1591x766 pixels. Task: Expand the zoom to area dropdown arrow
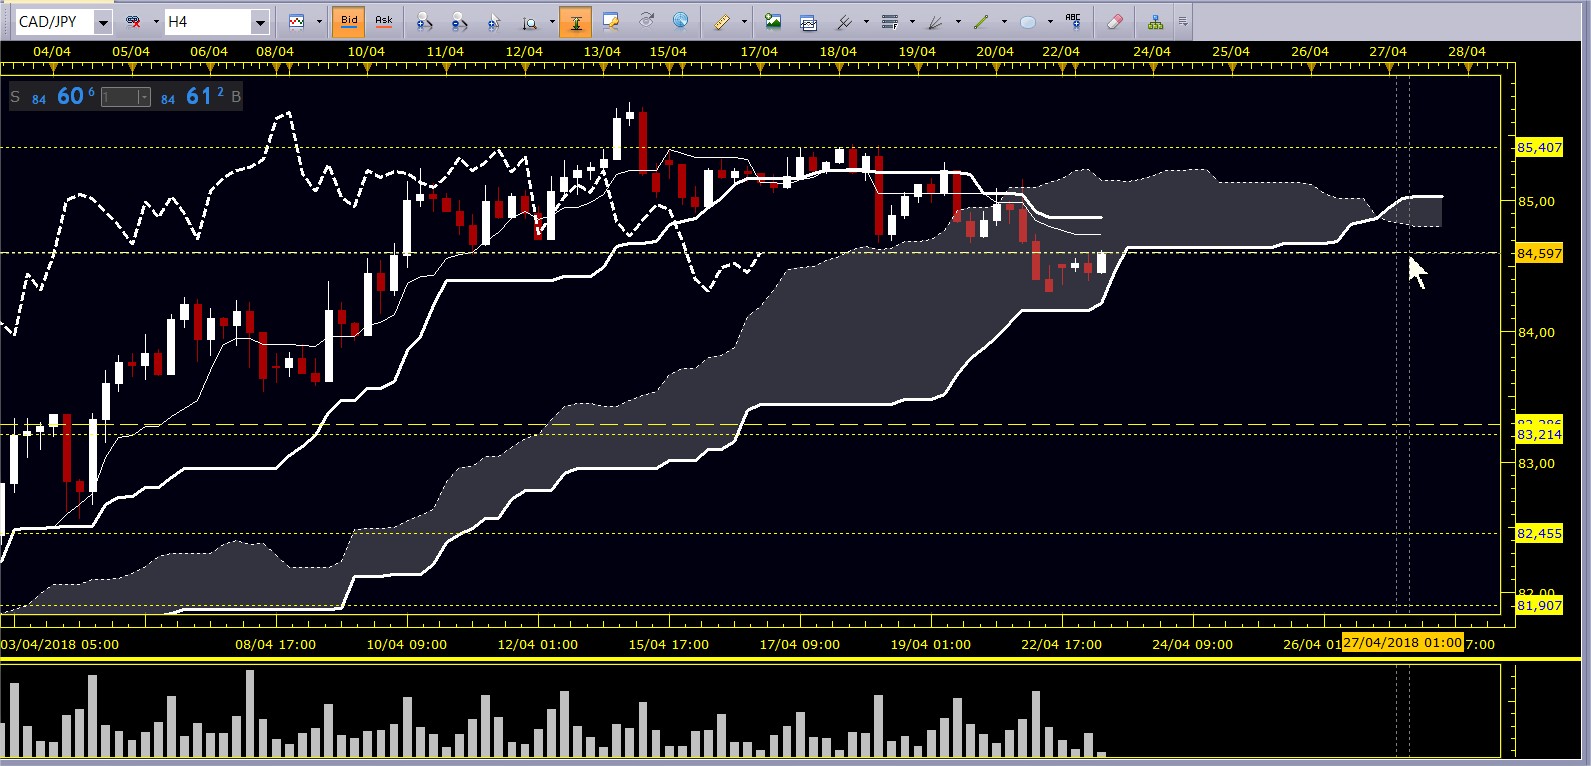coord(552,21)
